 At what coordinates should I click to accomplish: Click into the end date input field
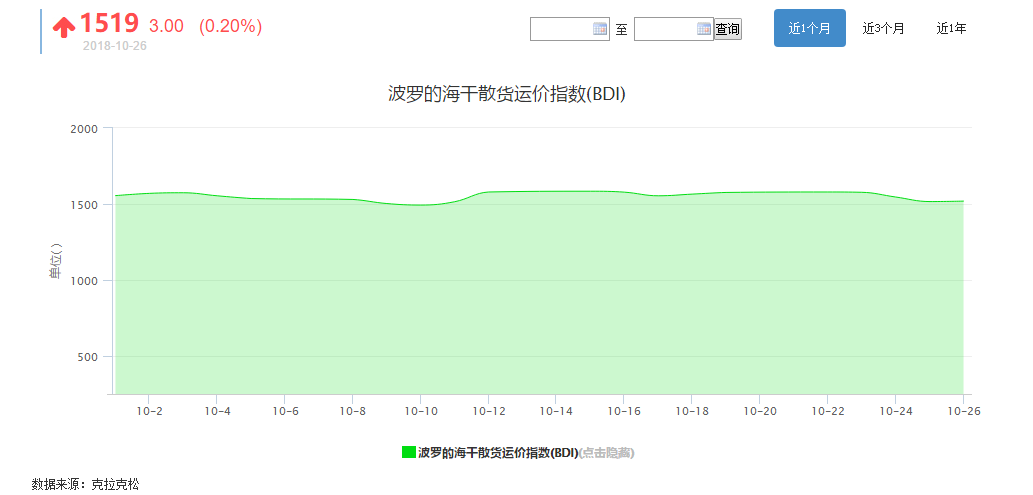[673, 28]
